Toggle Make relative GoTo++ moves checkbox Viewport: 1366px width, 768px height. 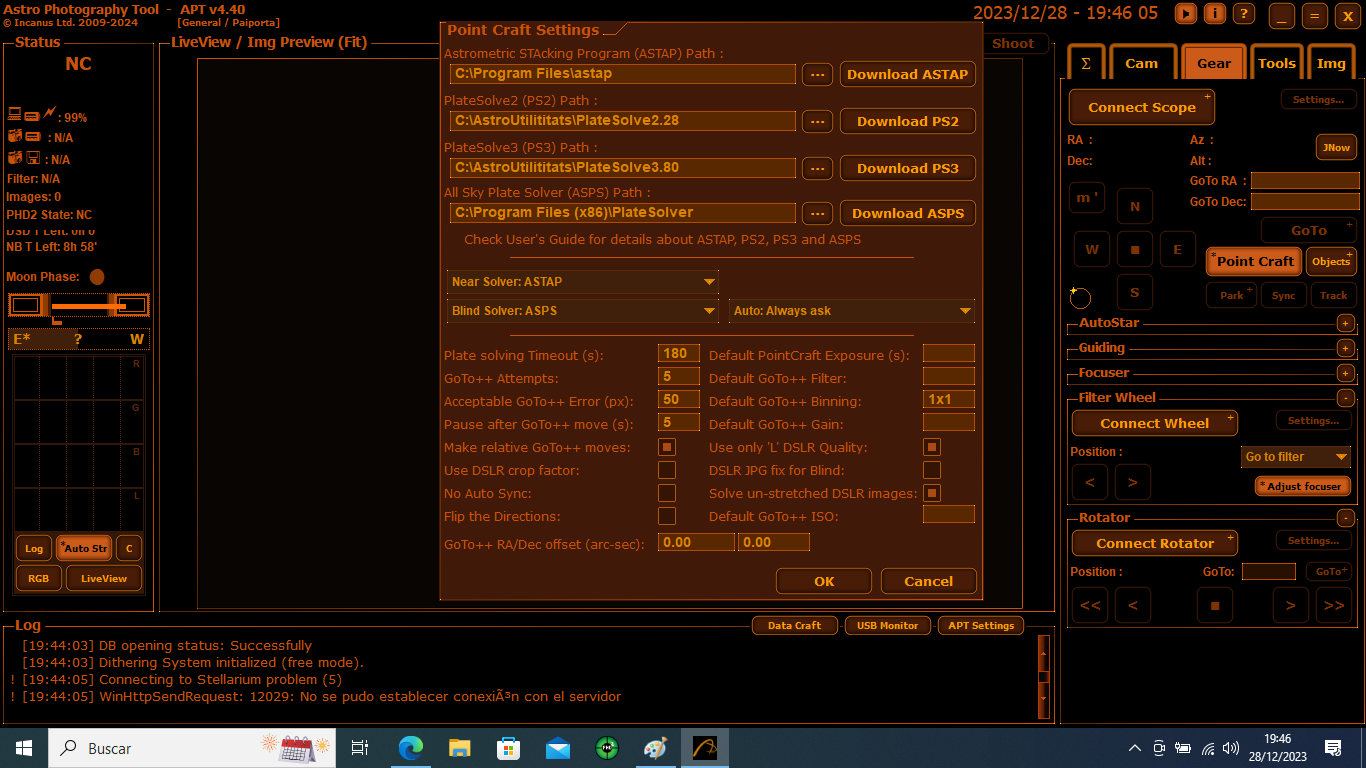click(667, 447)
